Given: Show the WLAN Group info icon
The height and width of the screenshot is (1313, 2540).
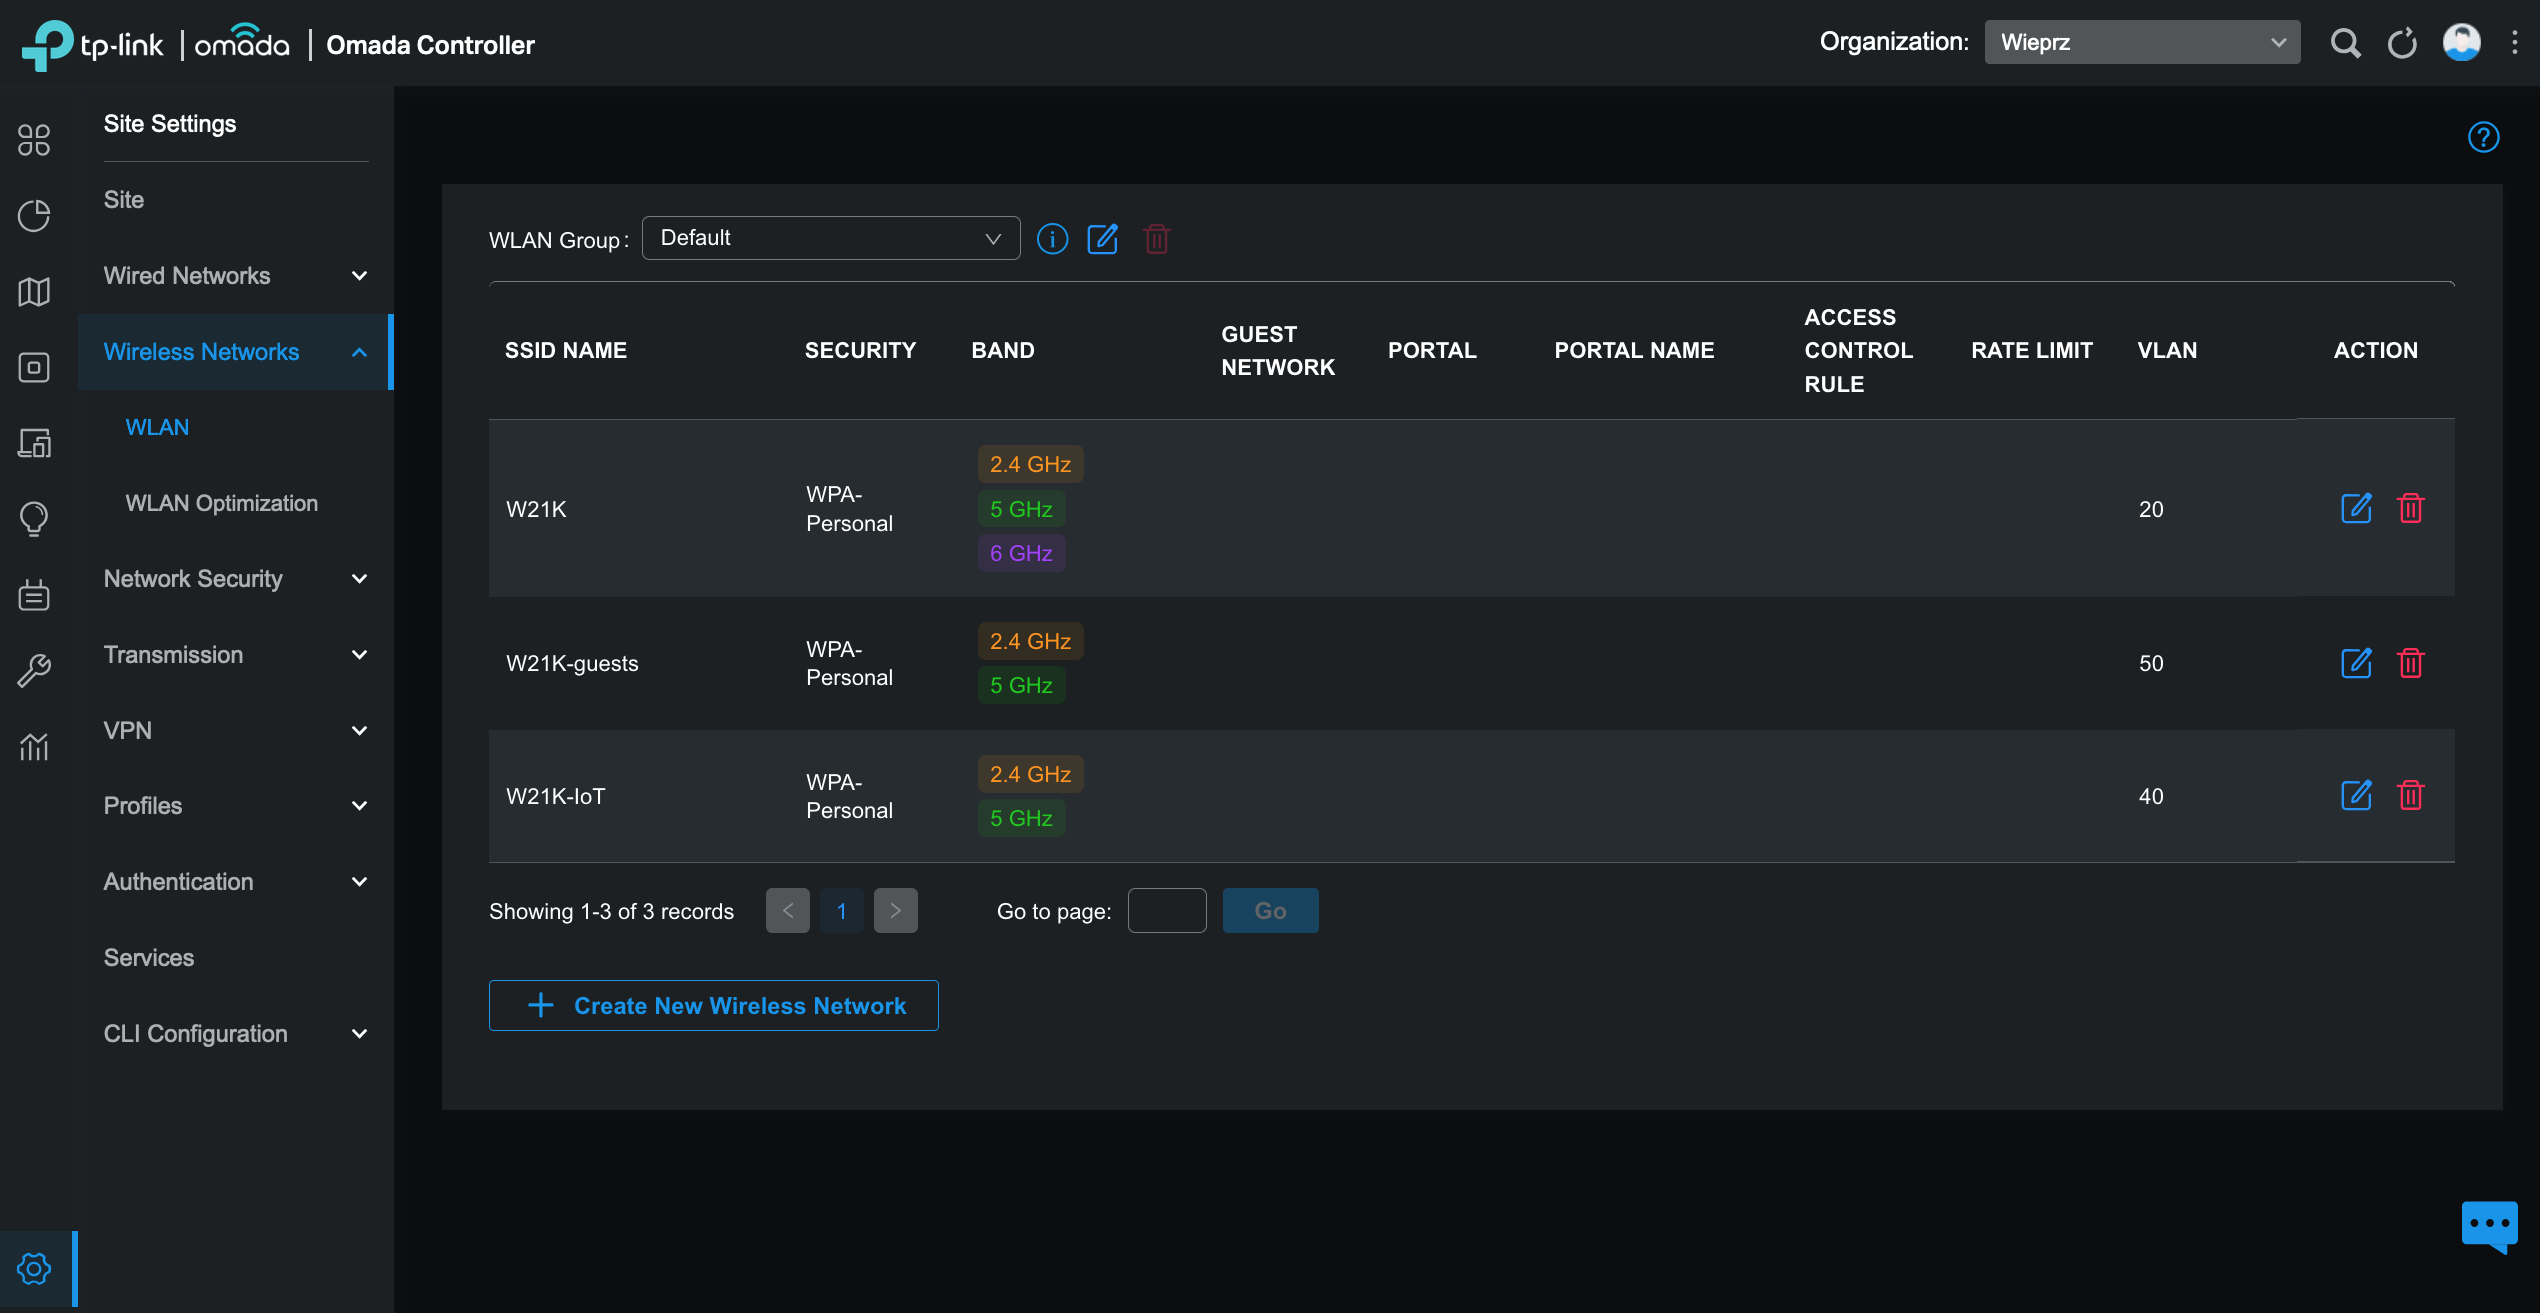Looking at the screenshot, I should coord(1052,239).
